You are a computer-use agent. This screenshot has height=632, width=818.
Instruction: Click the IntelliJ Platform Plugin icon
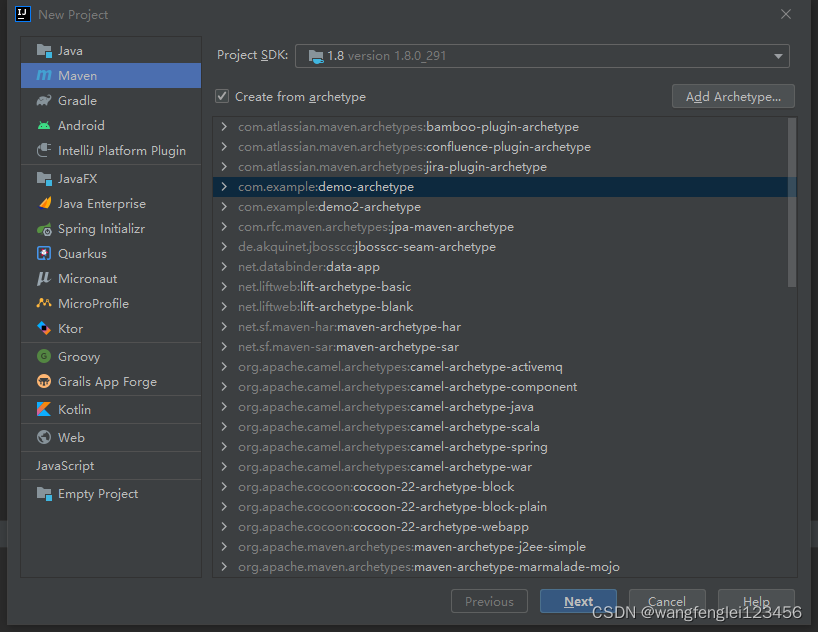tap(44, 150)
